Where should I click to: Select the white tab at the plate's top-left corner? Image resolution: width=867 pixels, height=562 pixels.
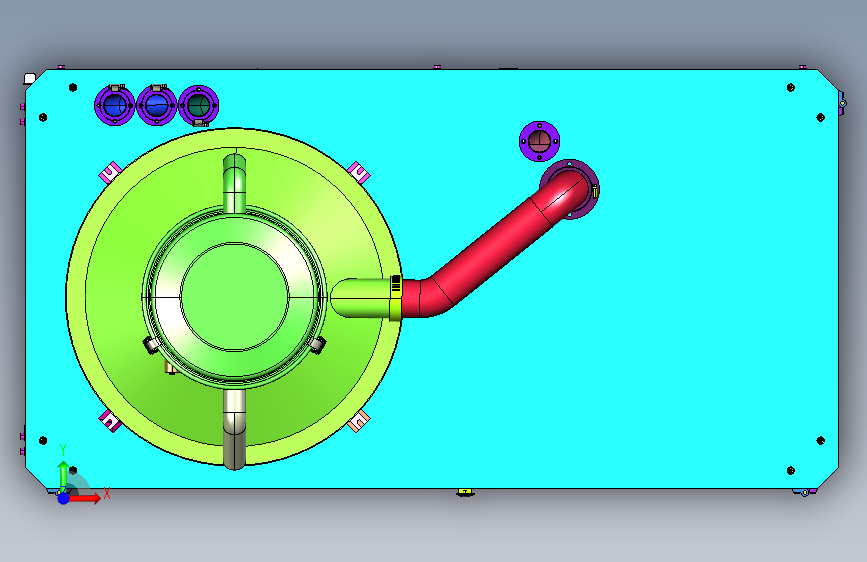(x=30, y=79)
